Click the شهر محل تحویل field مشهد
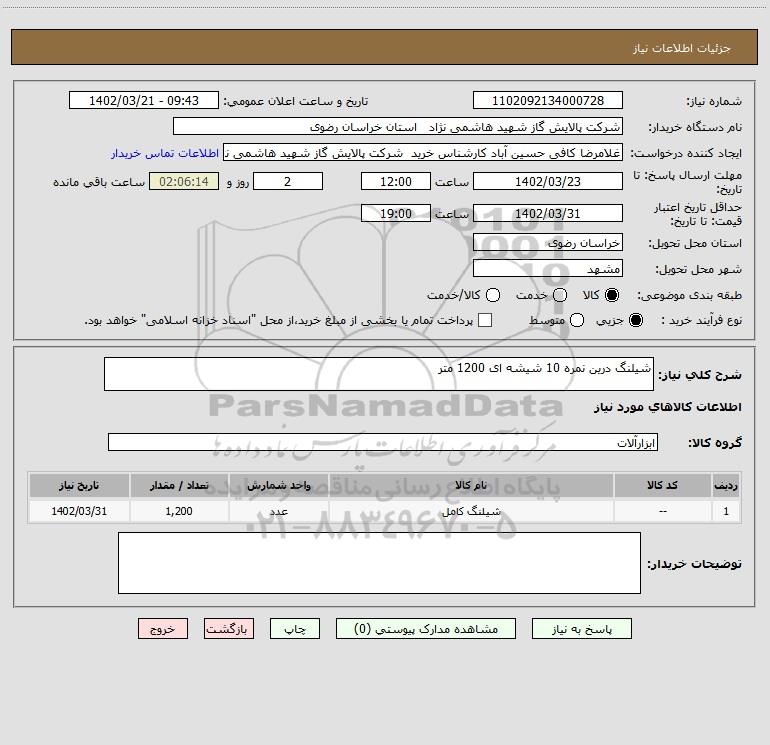The width and height of the screenshot is (770, 745). (x=548, y=269)
